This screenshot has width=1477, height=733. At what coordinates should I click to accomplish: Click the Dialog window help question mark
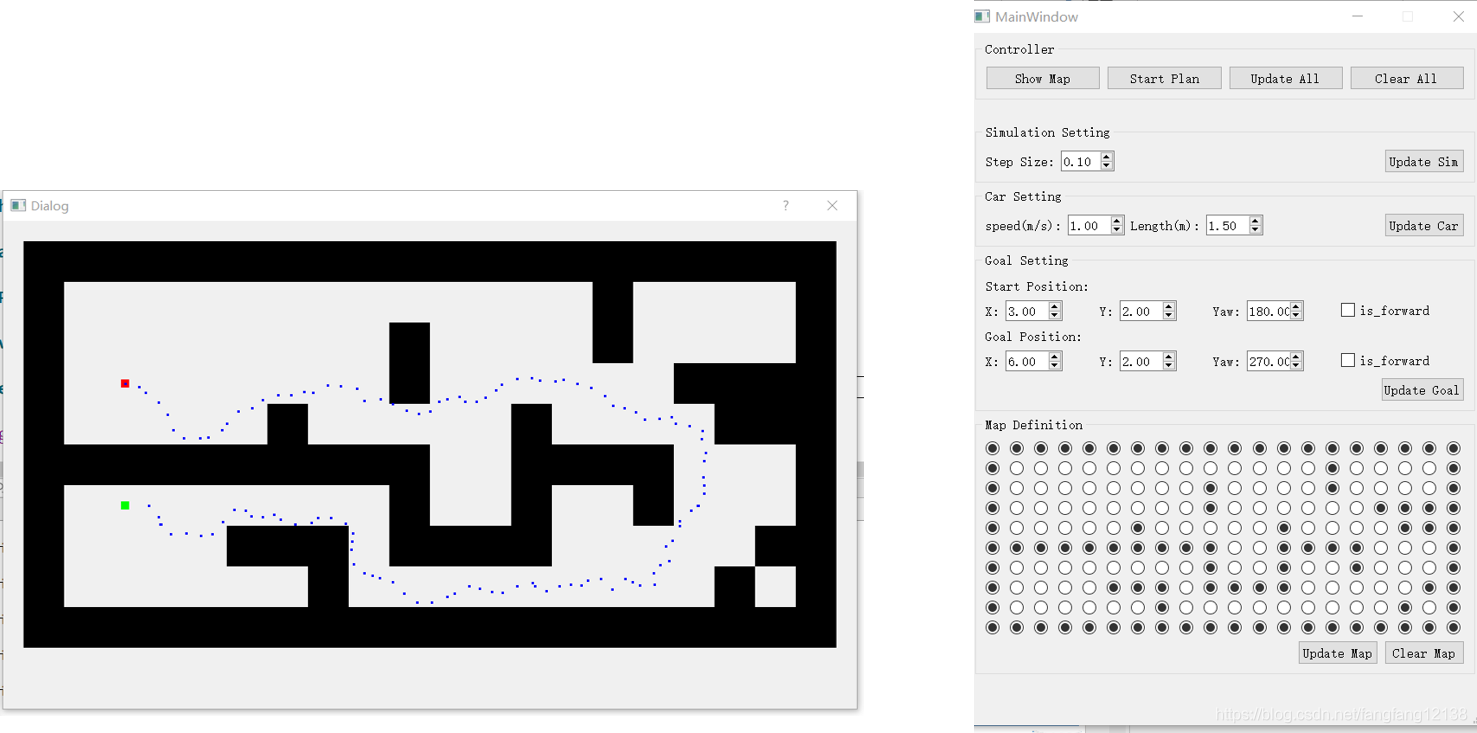tap(786, 205)
